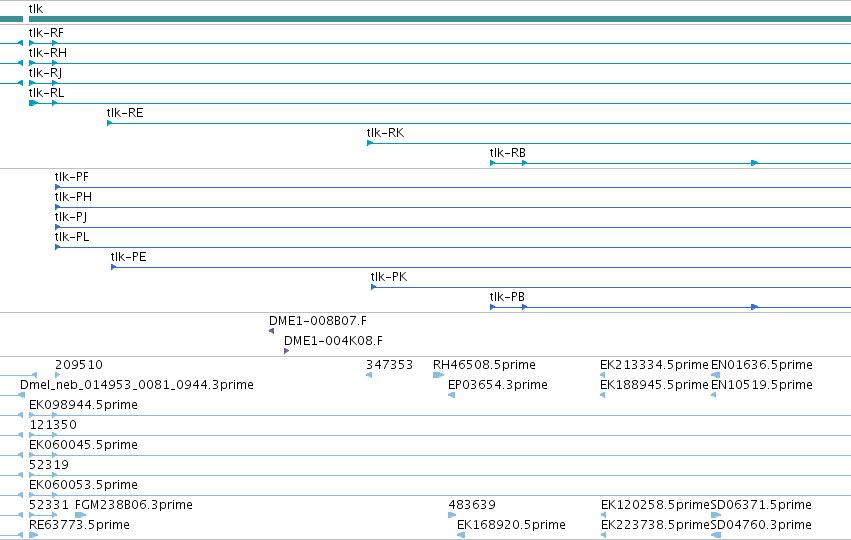Select protein tlk-PF label
Screen dimensions: 851x540
click(72, 177)
